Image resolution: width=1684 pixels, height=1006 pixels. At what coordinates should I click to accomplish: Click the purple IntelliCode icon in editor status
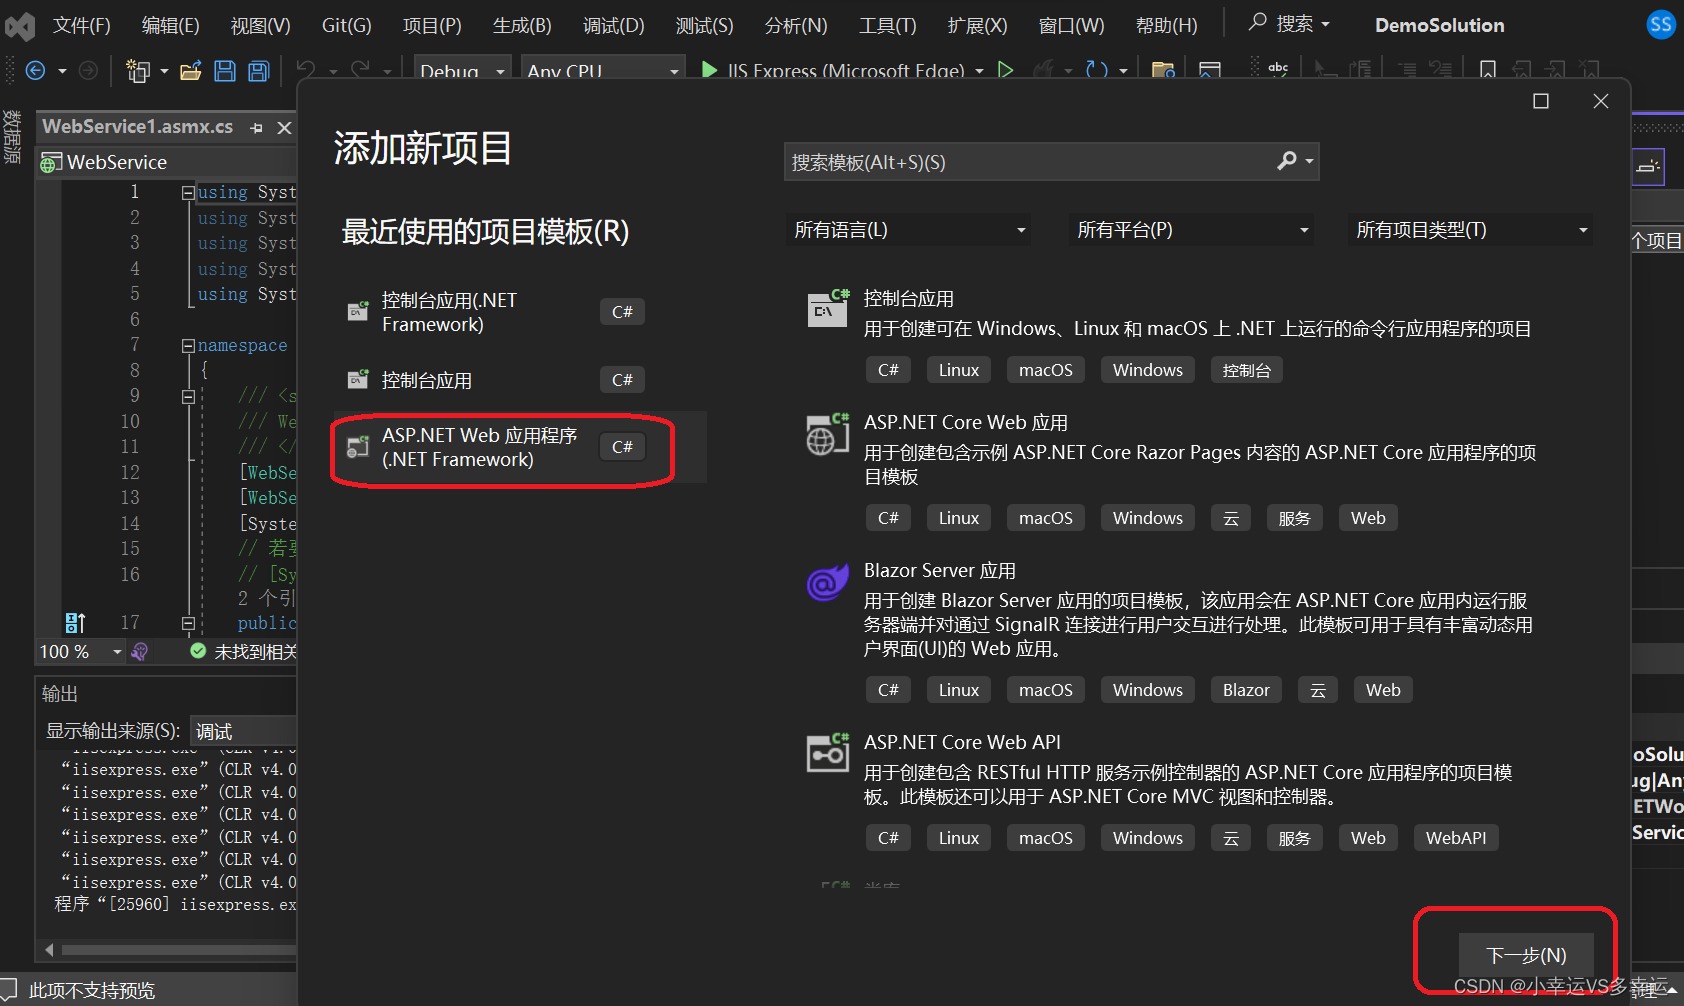coord(140,652)
